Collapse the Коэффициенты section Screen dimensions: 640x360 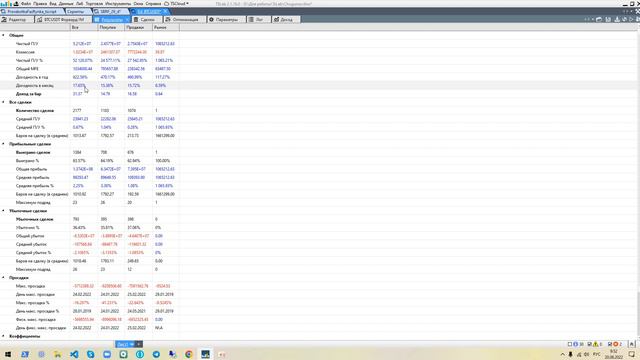(x=3, y=336)
